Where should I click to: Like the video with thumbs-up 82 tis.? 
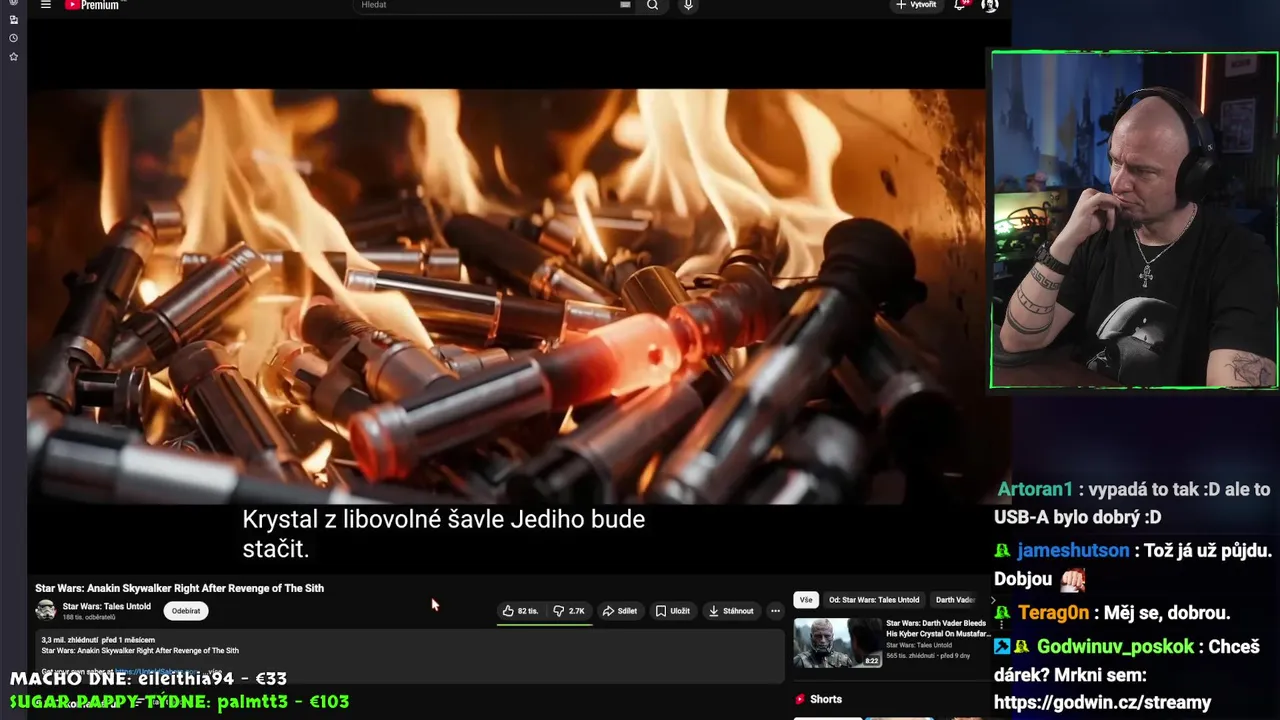pyautogui.click(x=521, y=611)
